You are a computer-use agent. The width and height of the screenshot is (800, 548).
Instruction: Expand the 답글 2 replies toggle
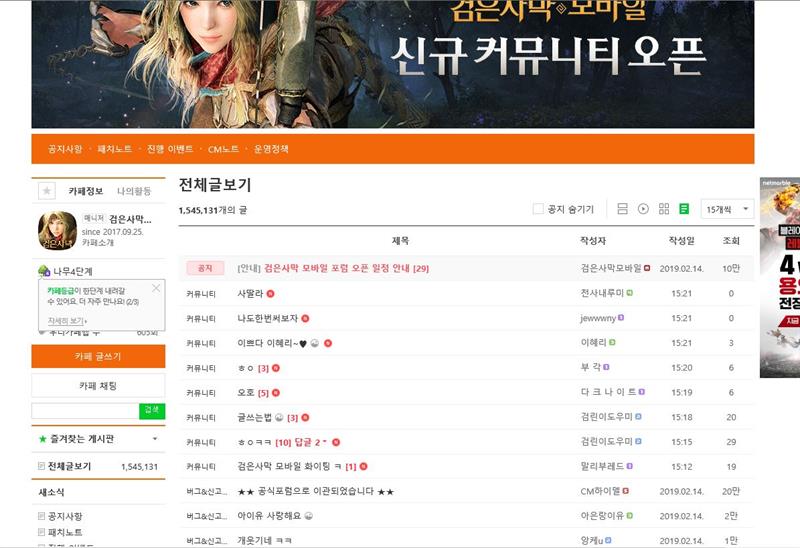pos(310,442)
